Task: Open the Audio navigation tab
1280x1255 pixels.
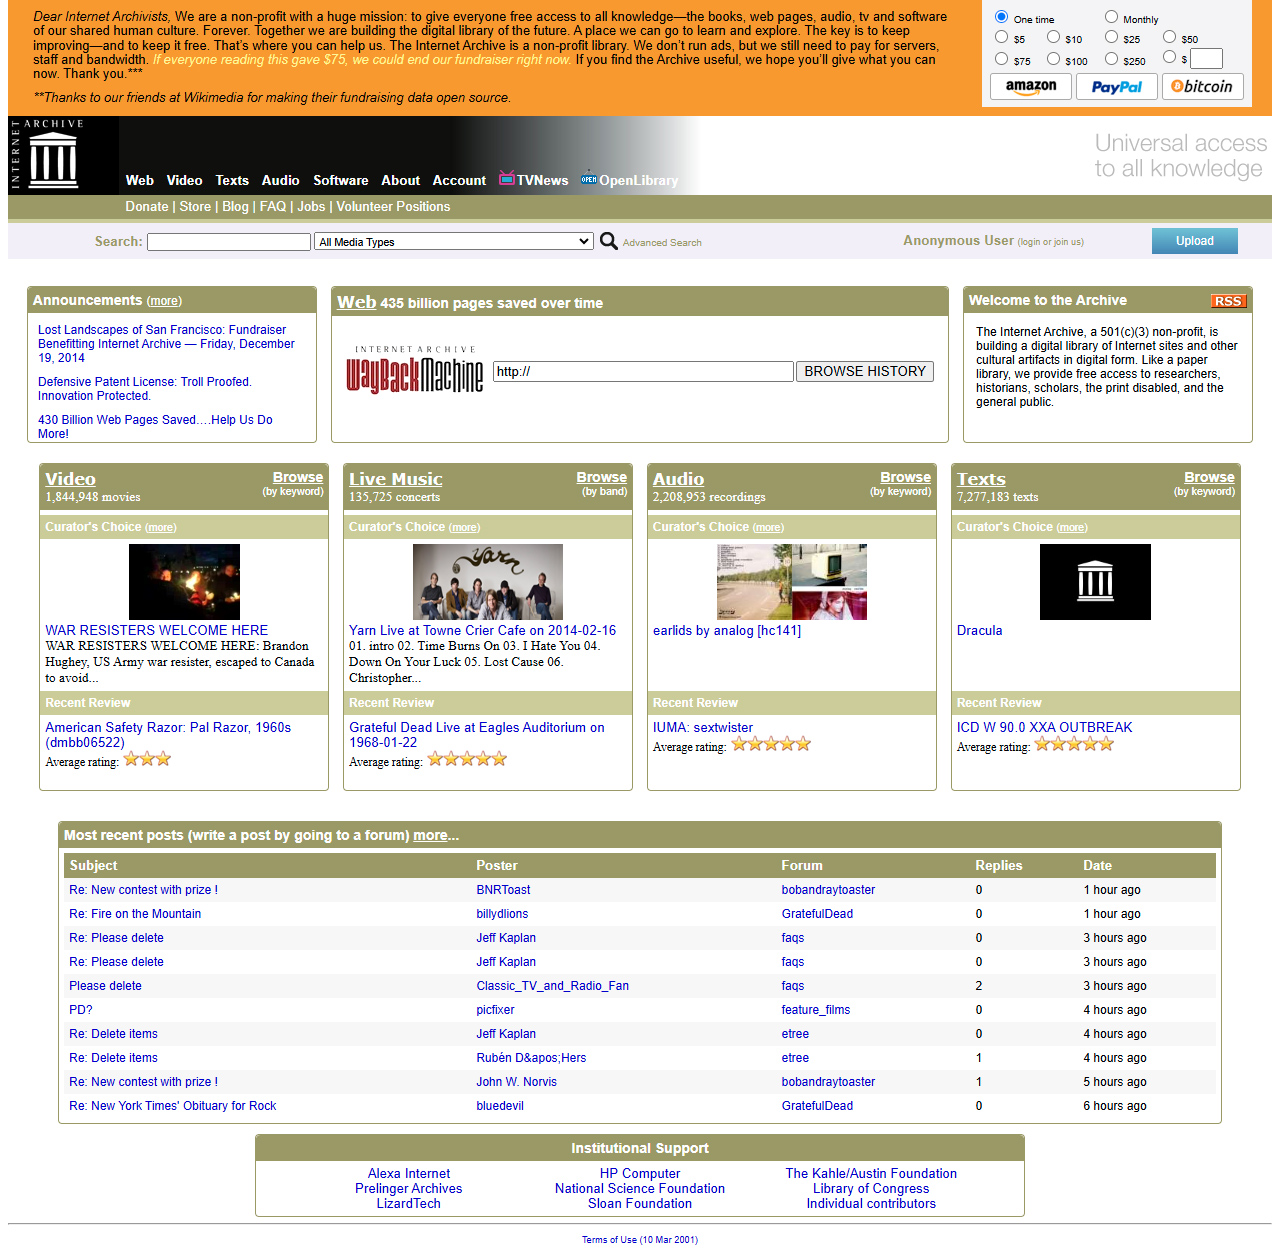Action: pos(280,180)
